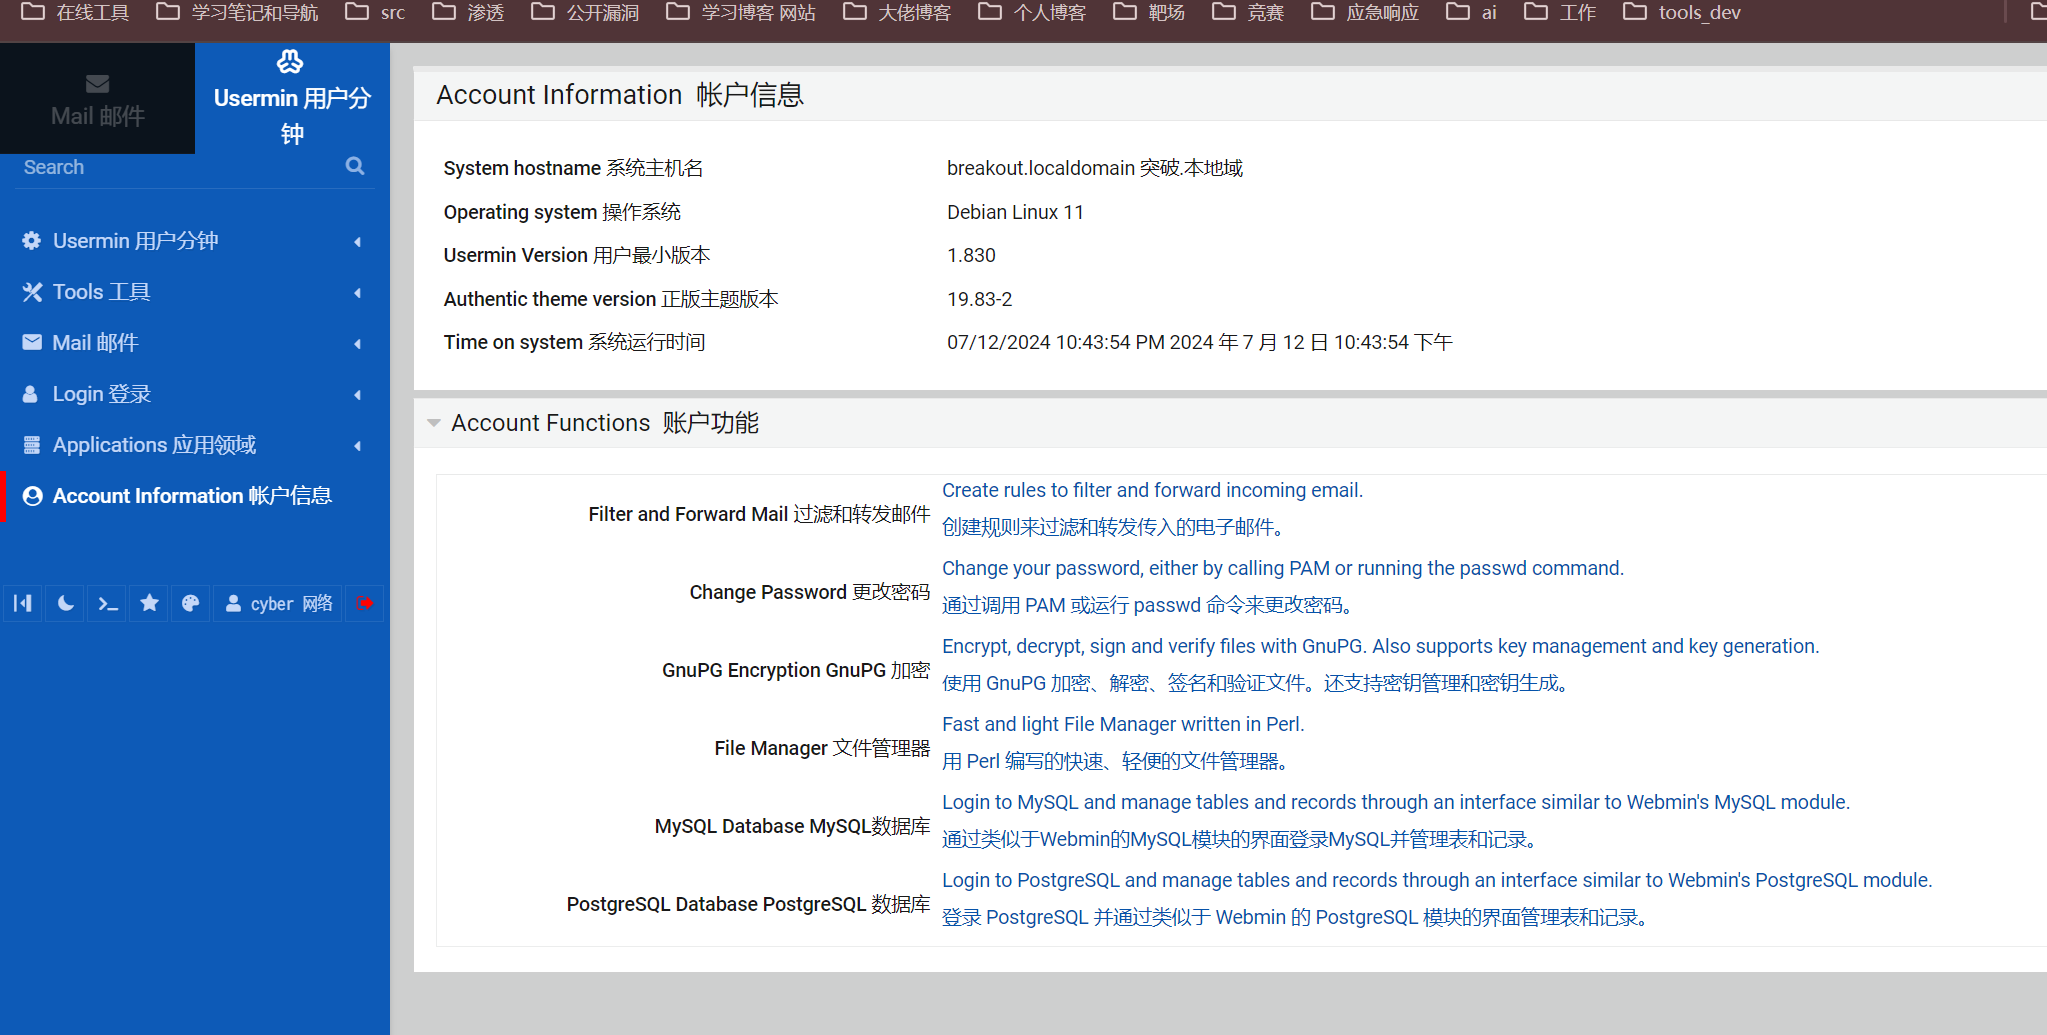2047x1035 pixels.
Task: Click the Usermin arrow chevron
Action: pyautogui.click(x=357, y=242)
